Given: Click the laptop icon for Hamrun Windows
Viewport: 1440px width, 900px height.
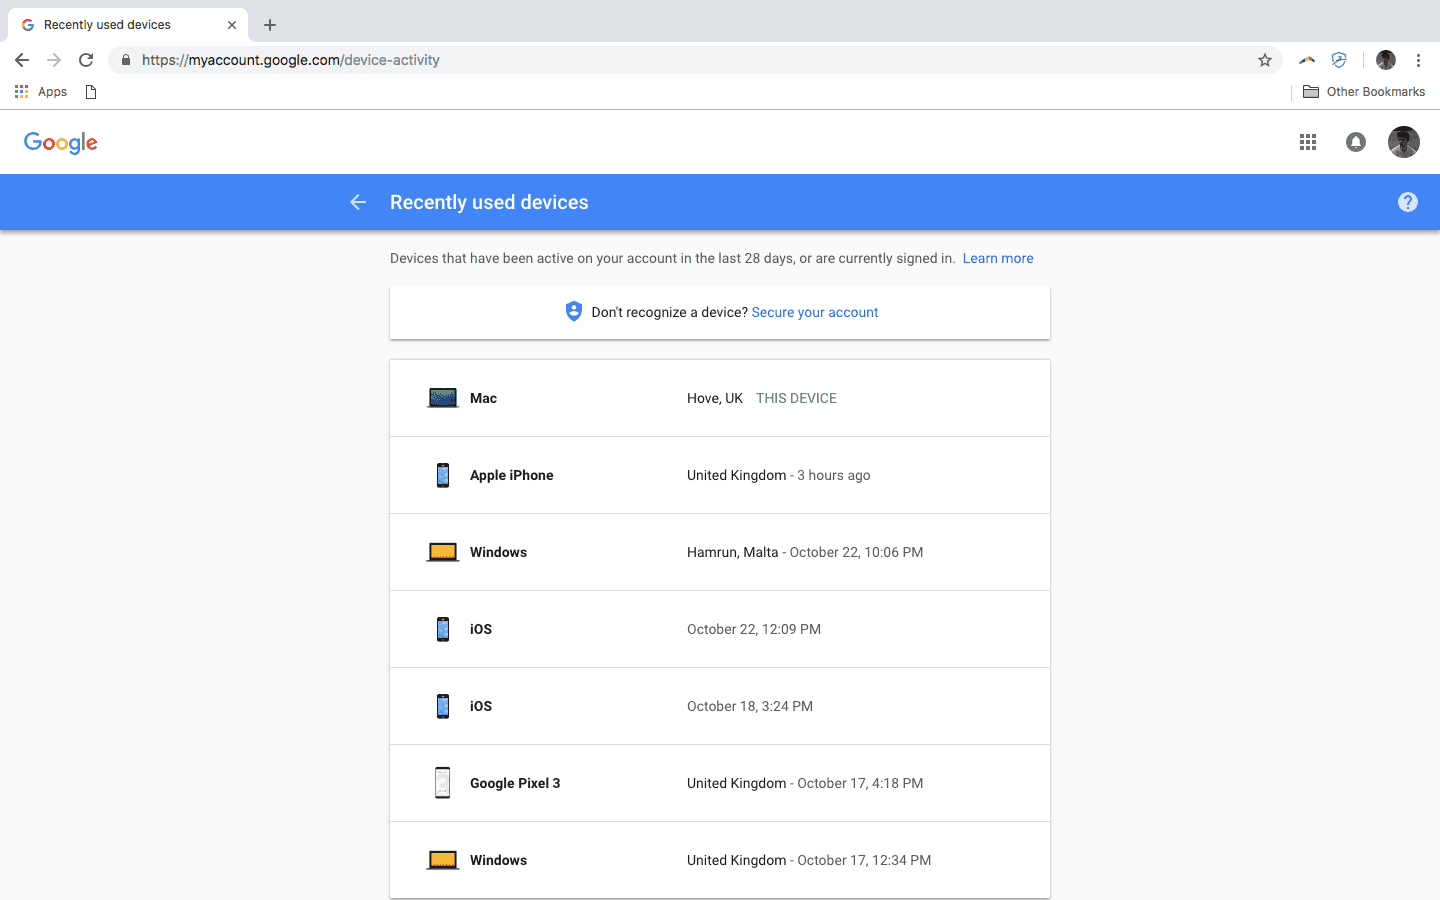Looking at the screenshot, I should click(443, 552).
